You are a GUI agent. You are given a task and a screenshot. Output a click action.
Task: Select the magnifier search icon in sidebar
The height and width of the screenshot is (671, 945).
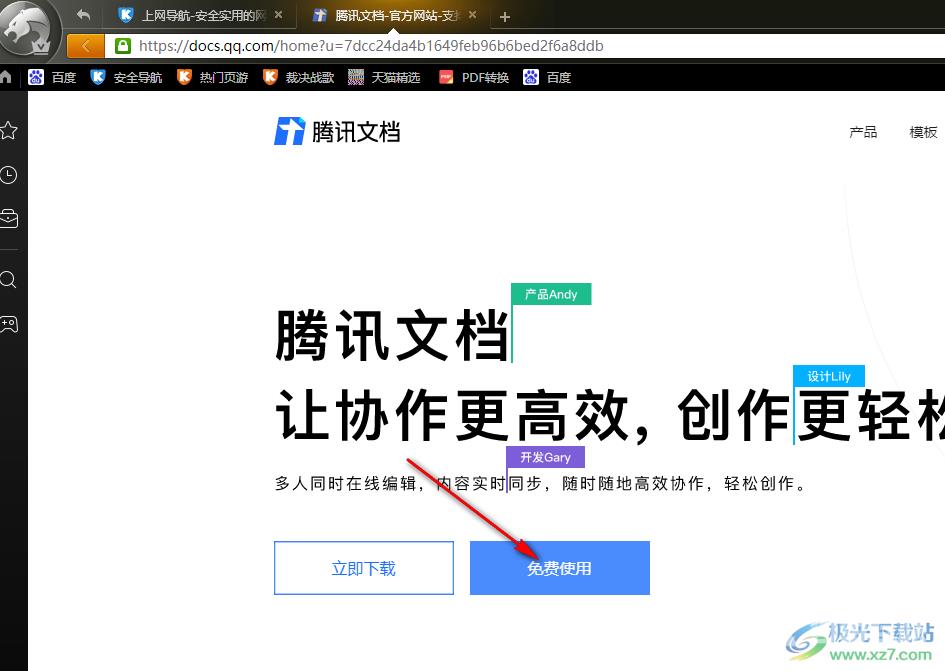click(x=9, y=280)
